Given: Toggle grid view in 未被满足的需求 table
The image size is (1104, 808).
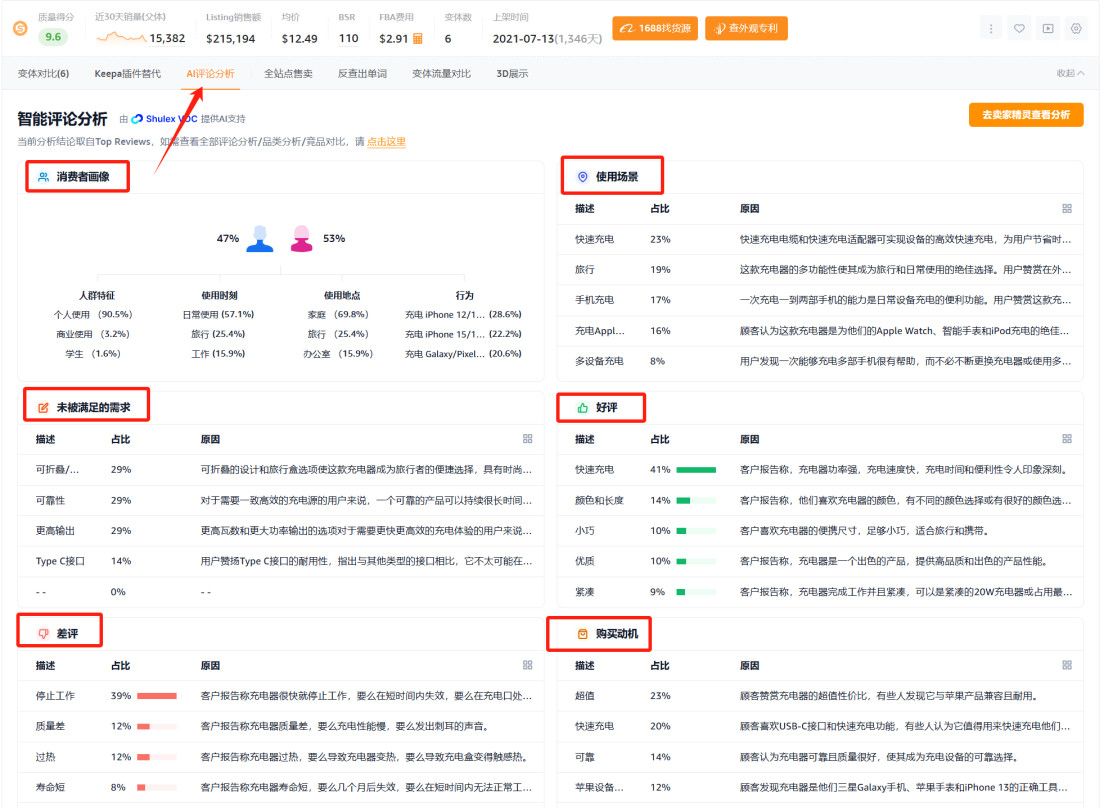Looking at the screenshot, I should click(x=527, y=438).
